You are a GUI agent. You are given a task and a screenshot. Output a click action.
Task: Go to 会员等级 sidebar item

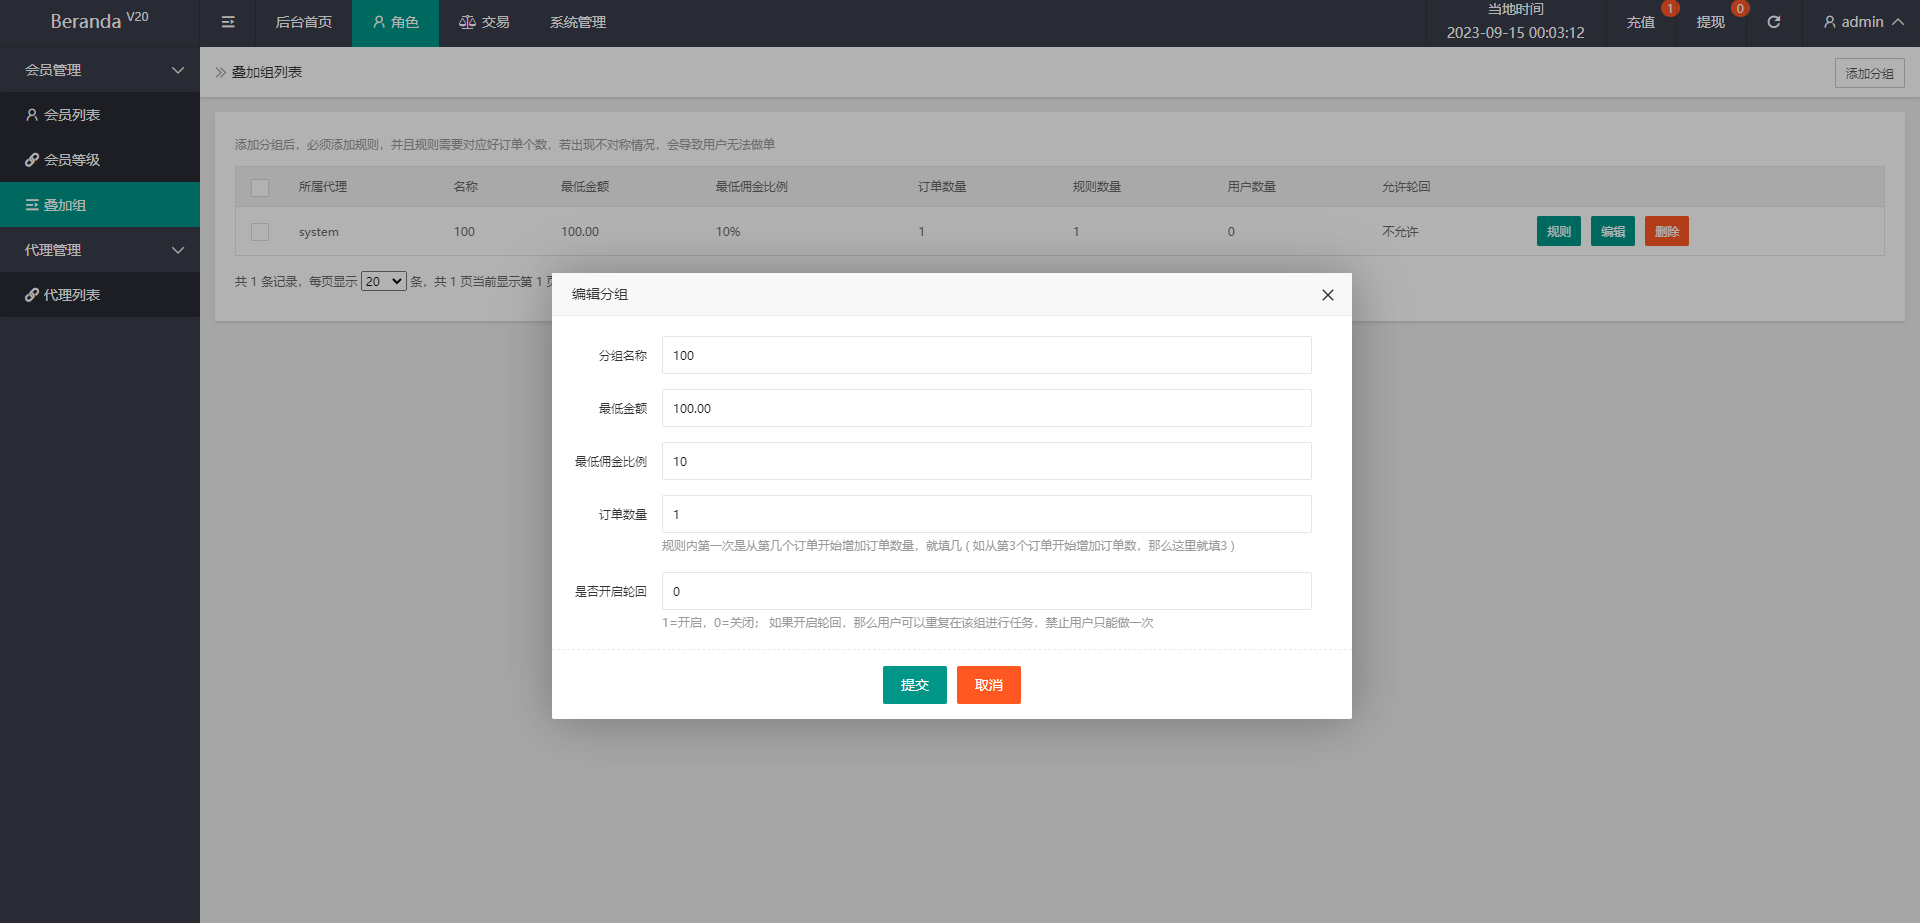click(72, 160)
